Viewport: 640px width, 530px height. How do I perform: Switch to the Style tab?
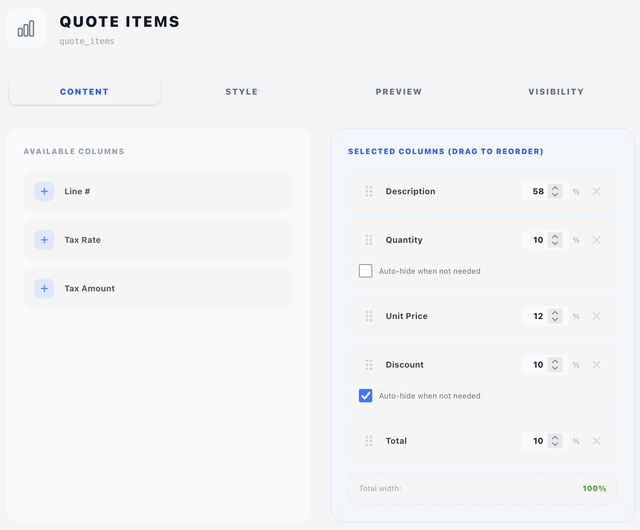click(242, 92)
